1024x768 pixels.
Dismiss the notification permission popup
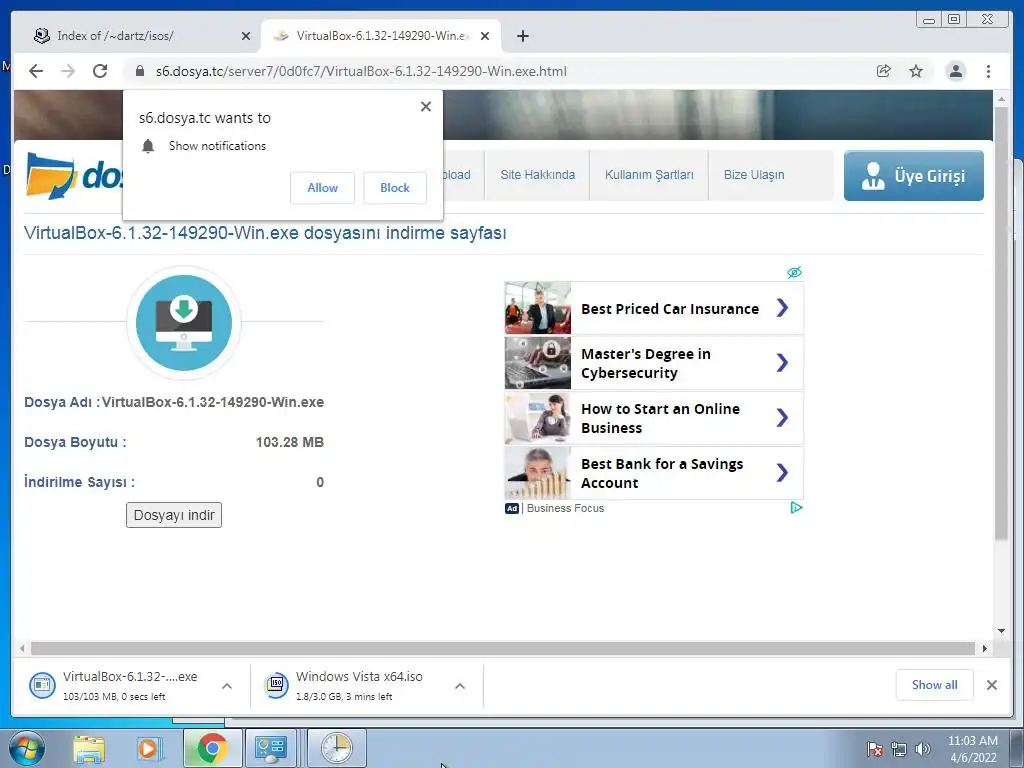coord(426,106)
